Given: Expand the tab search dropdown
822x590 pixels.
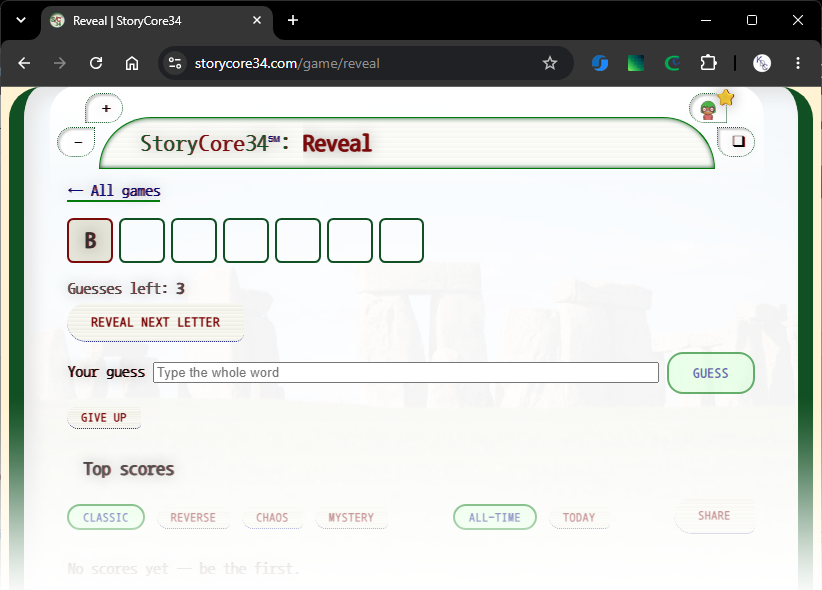Looking at the screenshot, I should [21, 20].
